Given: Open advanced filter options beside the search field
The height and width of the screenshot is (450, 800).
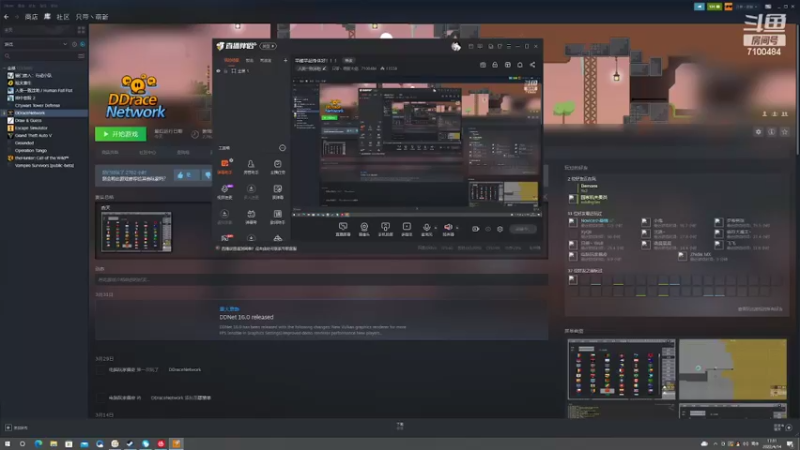Looking at the screenshot, I should (81, 56).
